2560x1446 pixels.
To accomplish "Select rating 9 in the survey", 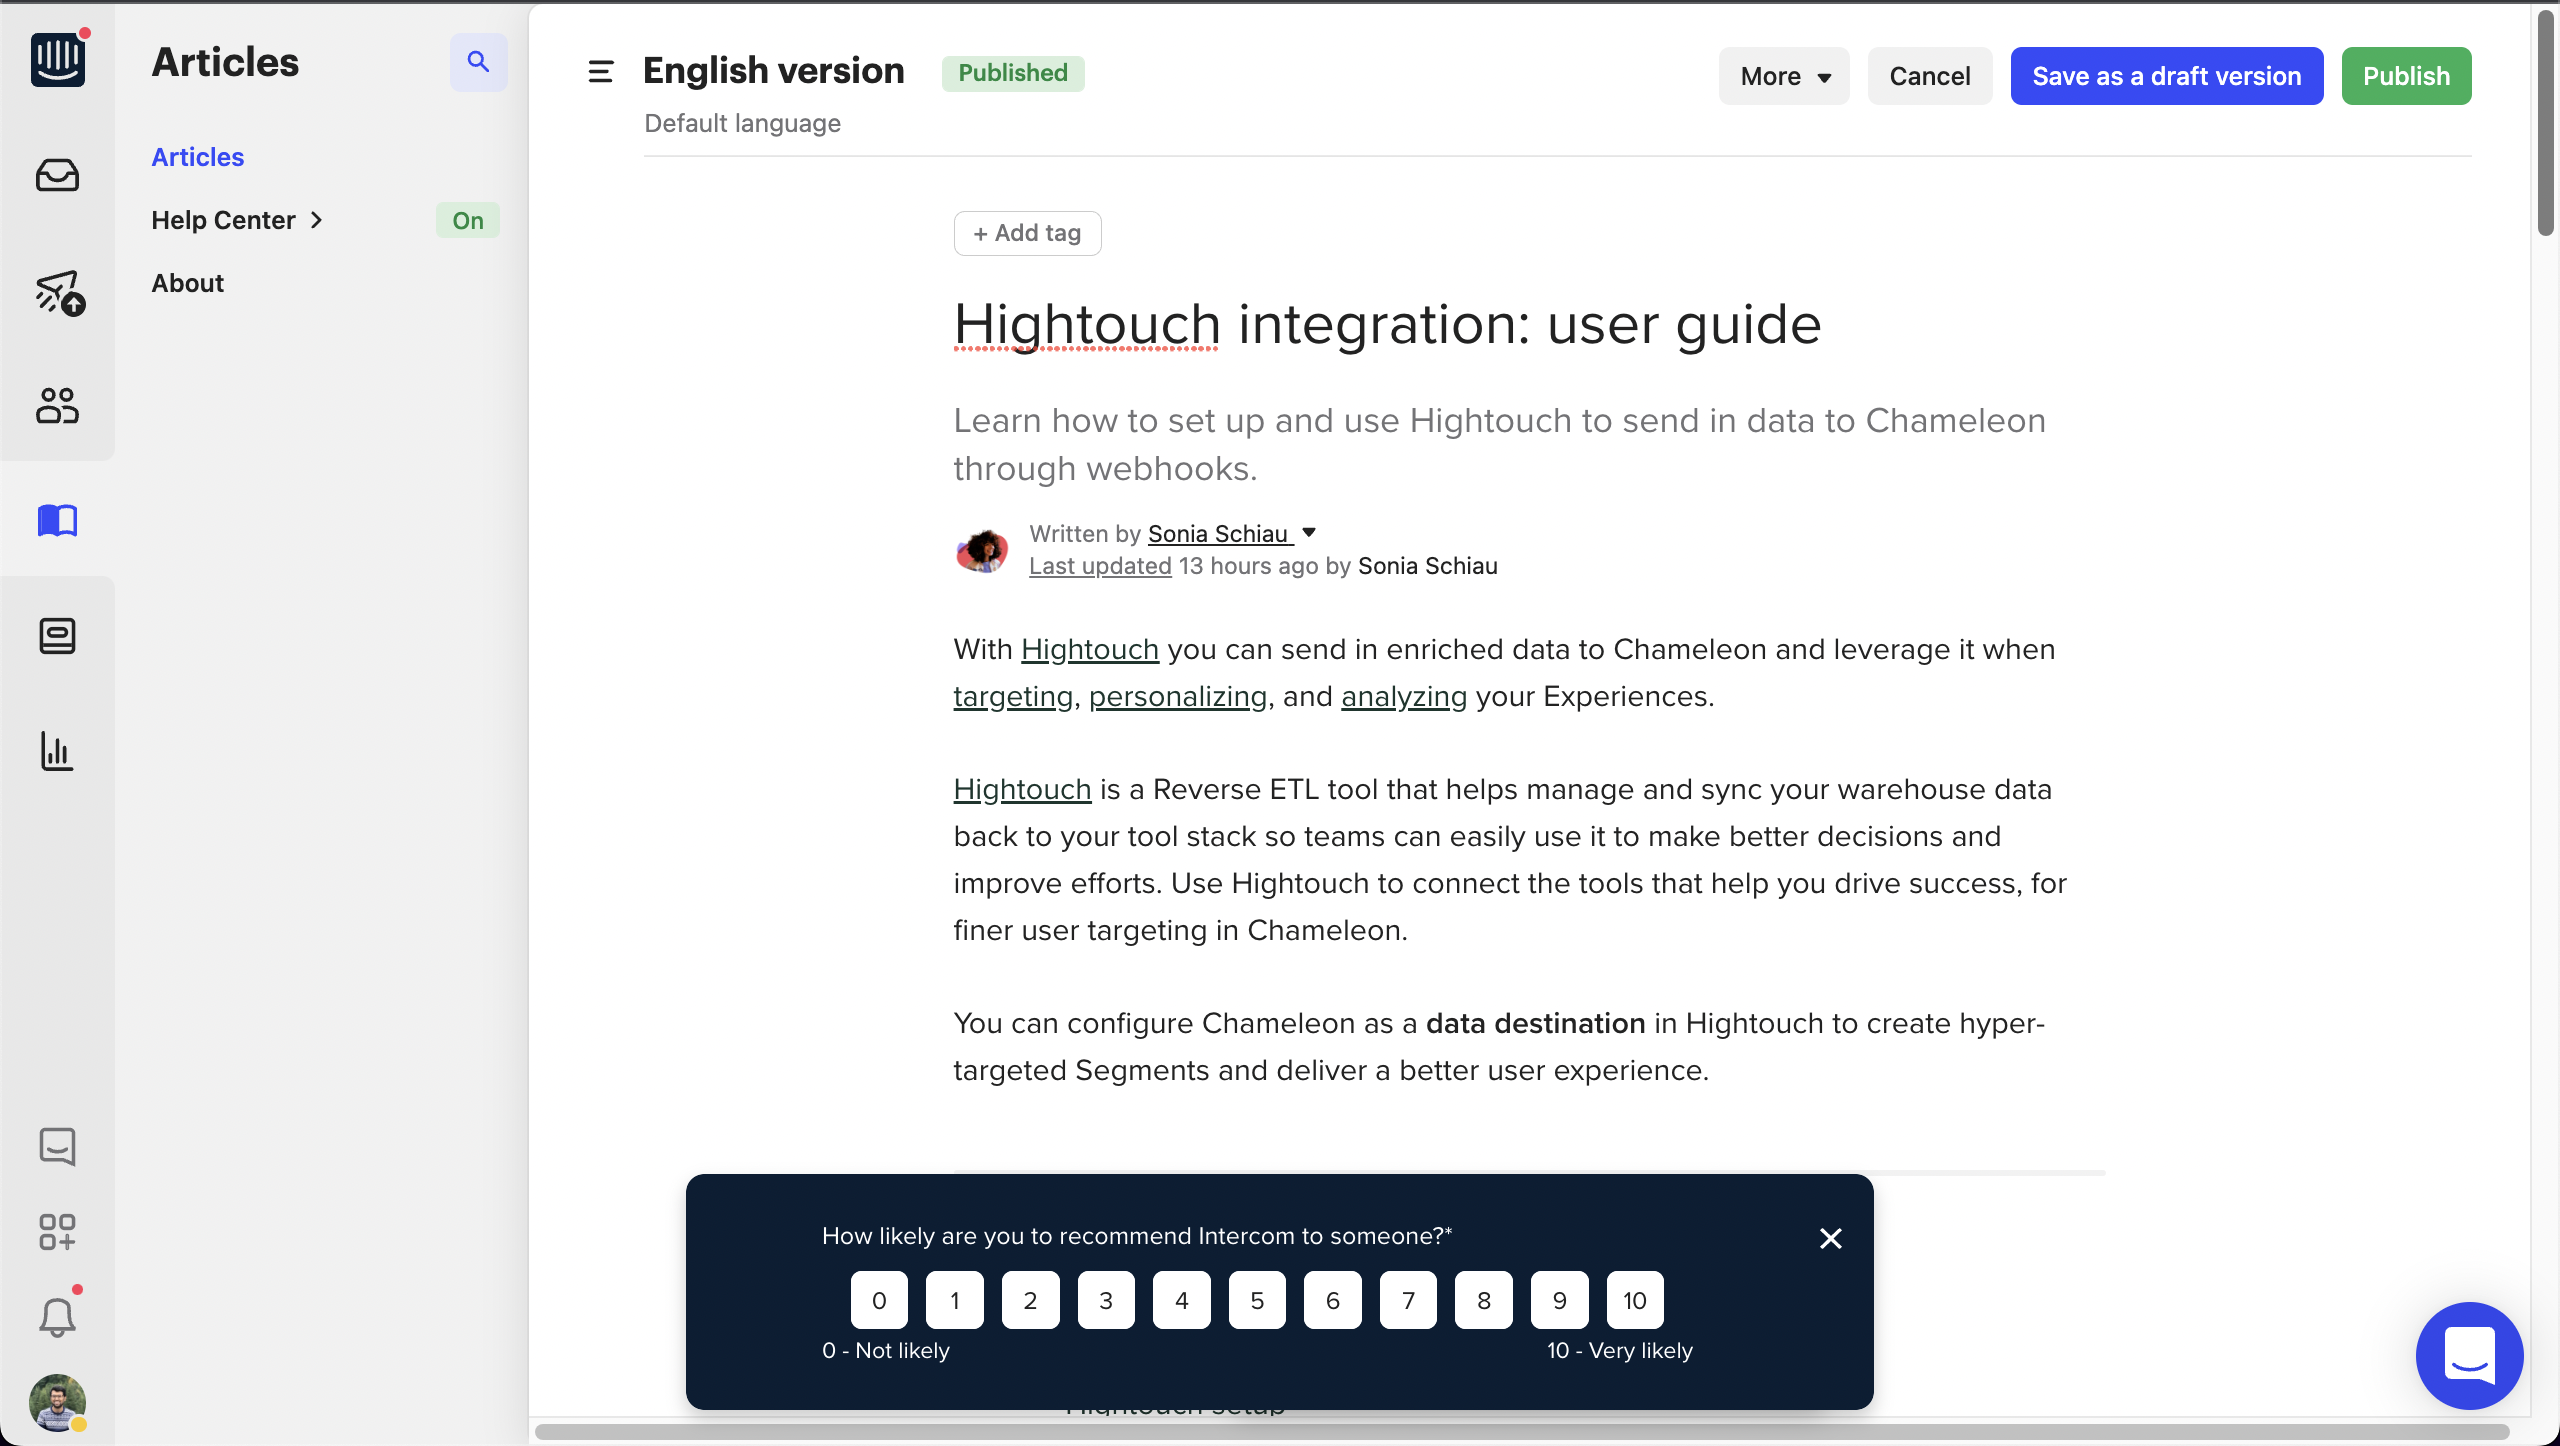I will tap(1559, 1300).
